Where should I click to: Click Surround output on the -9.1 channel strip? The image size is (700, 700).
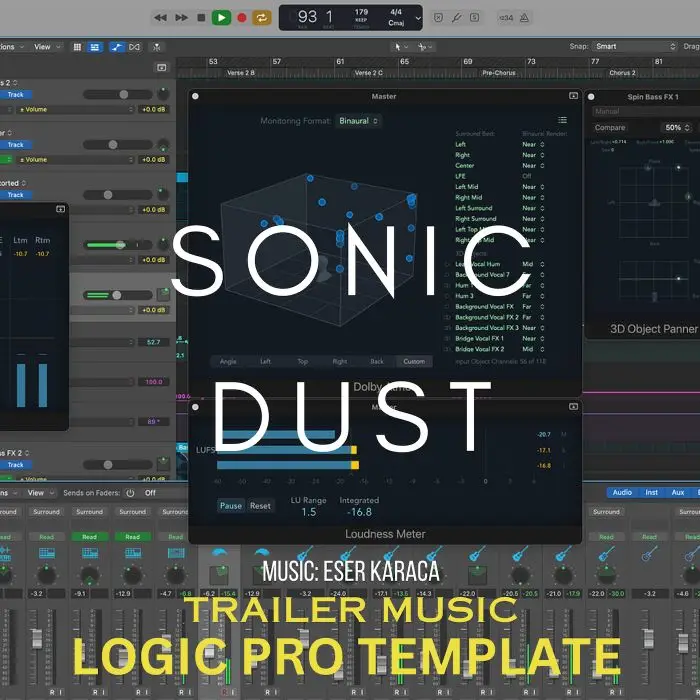coord(90,512)
